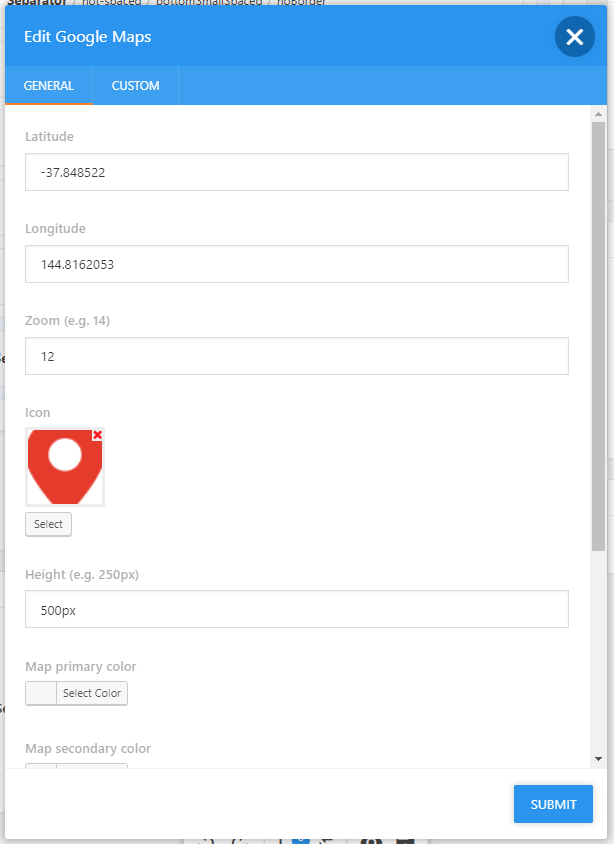Viewport: 614px width, 844px height.
Task: Open the Map primary color swatch
Action: [41, 693]
